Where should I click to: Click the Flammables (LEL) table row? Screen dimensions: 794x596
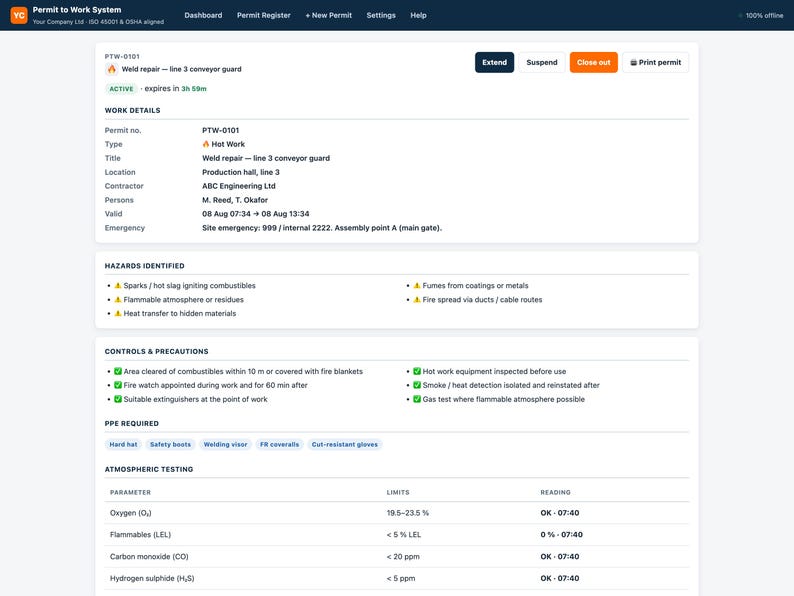point(396,535)
